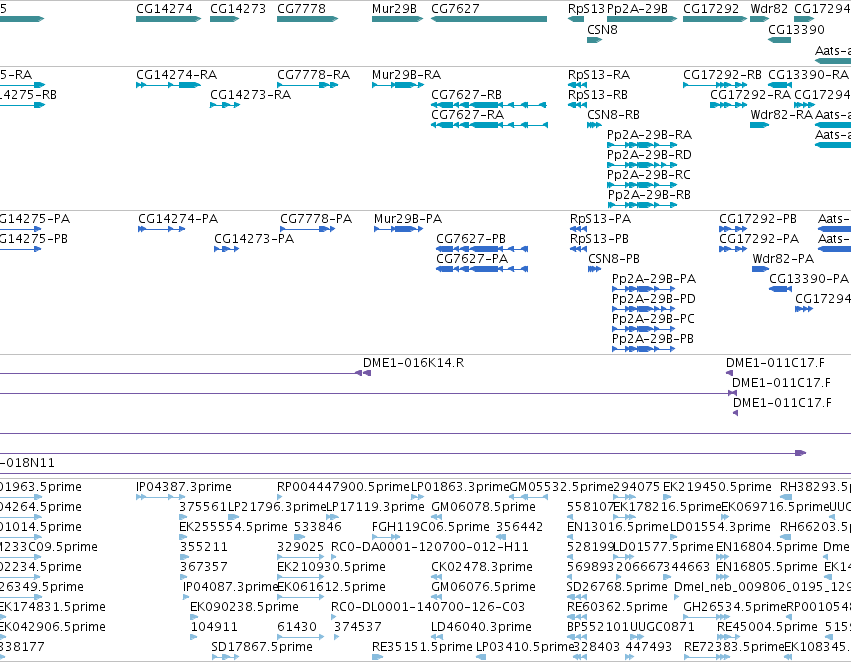Viewport: 851px width, 662px height.
Task: Open the CSN8-RB transcript label
Action: click(x=613, y=115)
